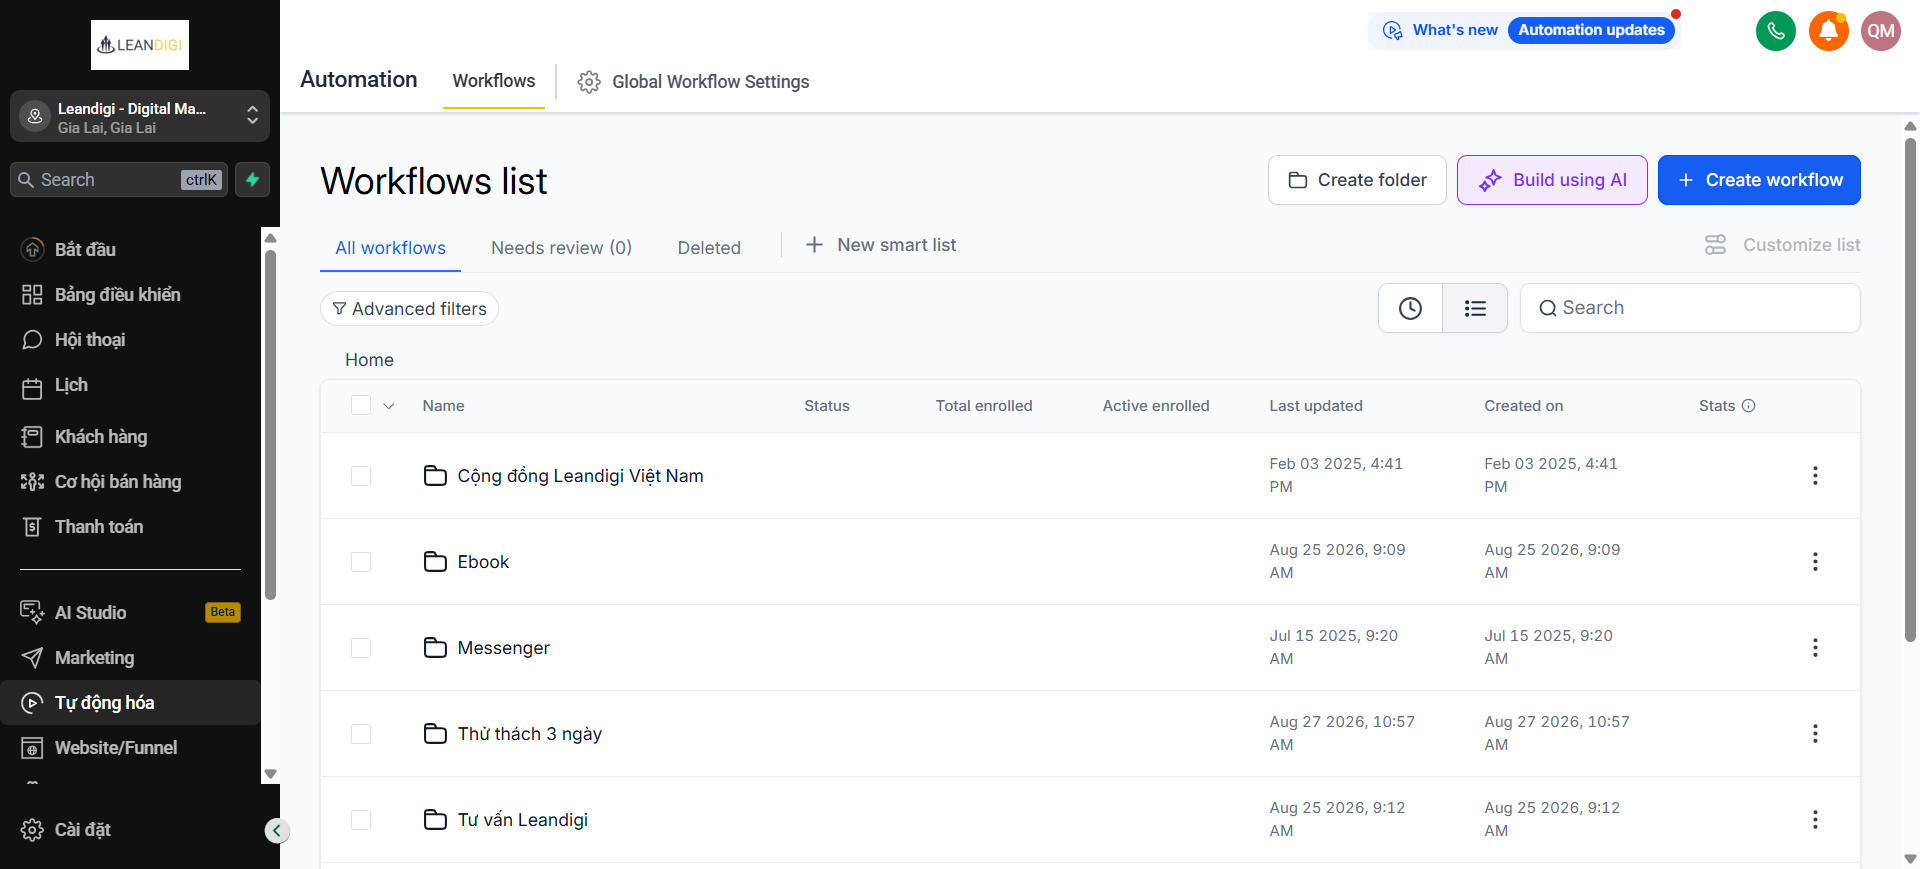Screen dimensions: 1920x869
Task: Open Hội thoại conversations
Action: point(130,340)
